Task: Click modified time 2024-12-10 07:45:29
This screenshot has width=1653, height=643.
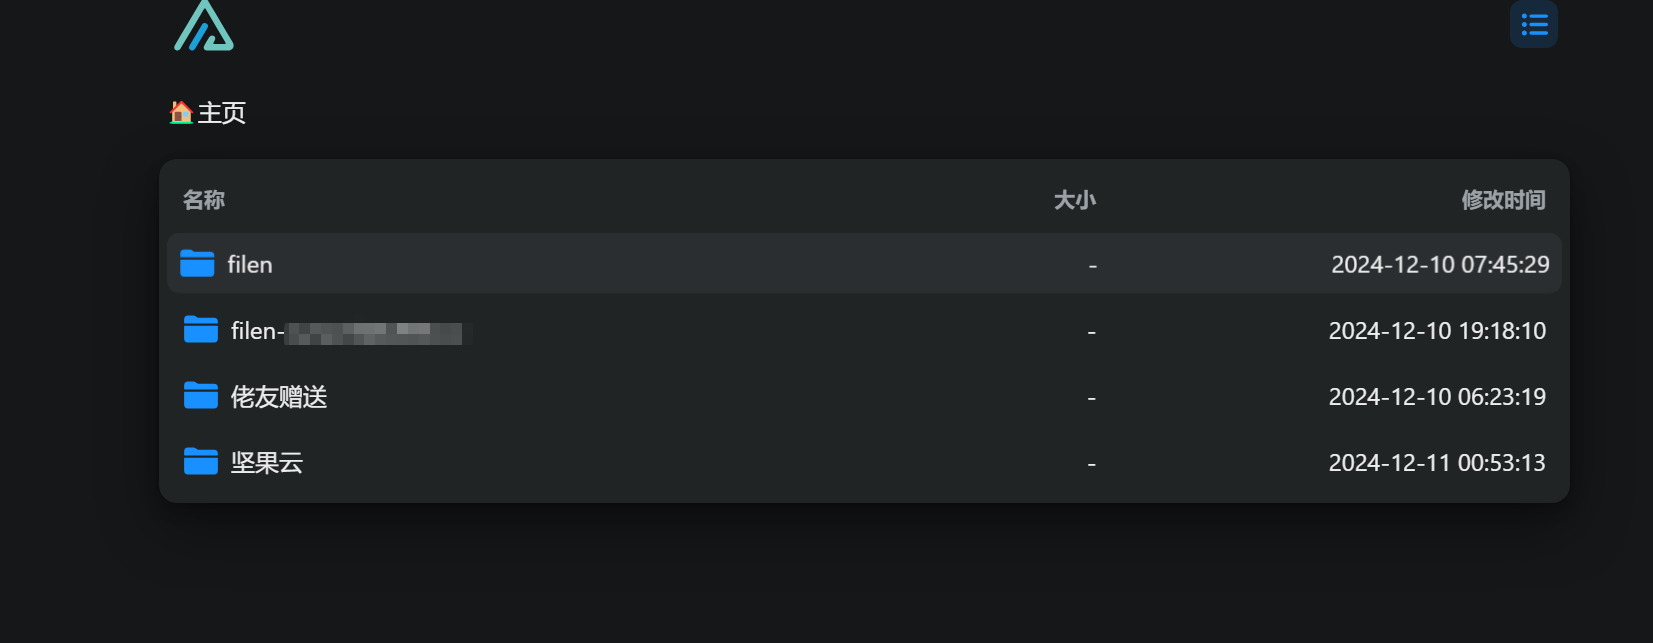Action: [x=1440, y=264]
